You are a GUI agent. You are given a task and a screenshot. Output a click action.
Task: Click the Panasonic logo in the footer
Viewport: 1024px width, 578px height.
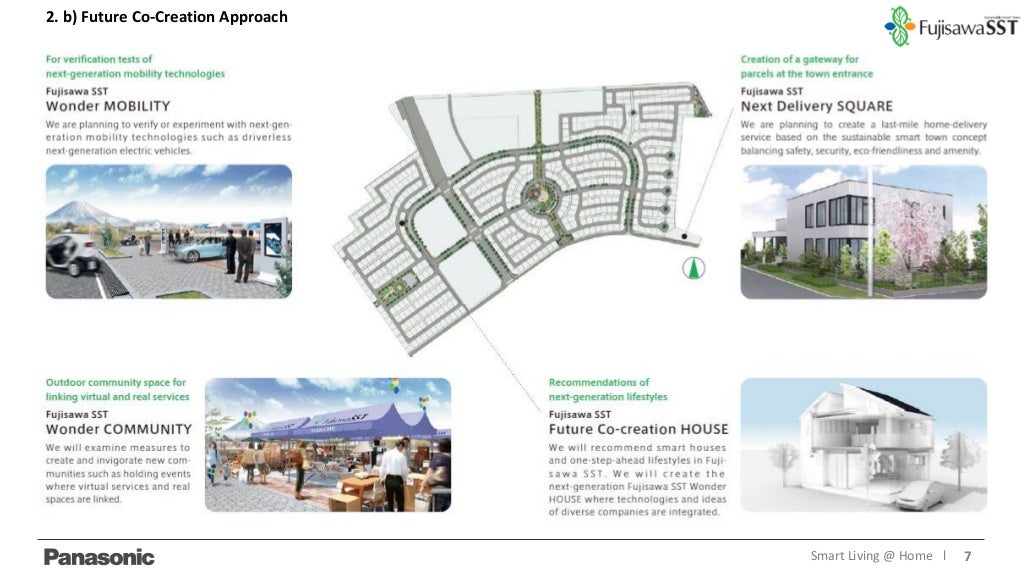coord(99,557)
